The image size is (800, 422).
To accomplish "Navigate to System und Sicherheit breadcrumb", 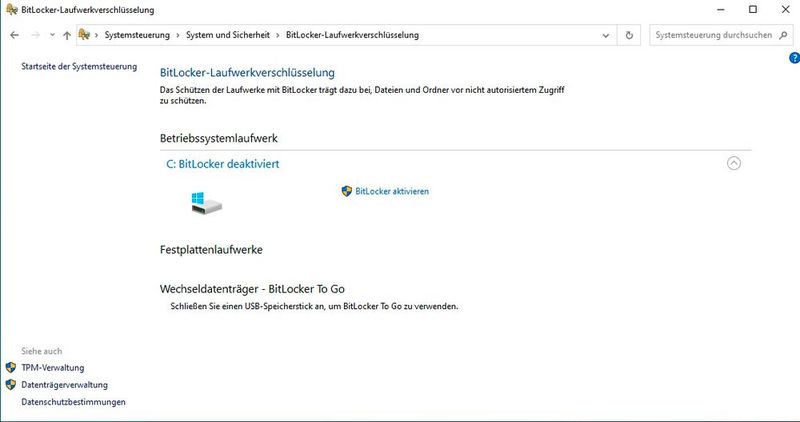I will coord(228,35).
